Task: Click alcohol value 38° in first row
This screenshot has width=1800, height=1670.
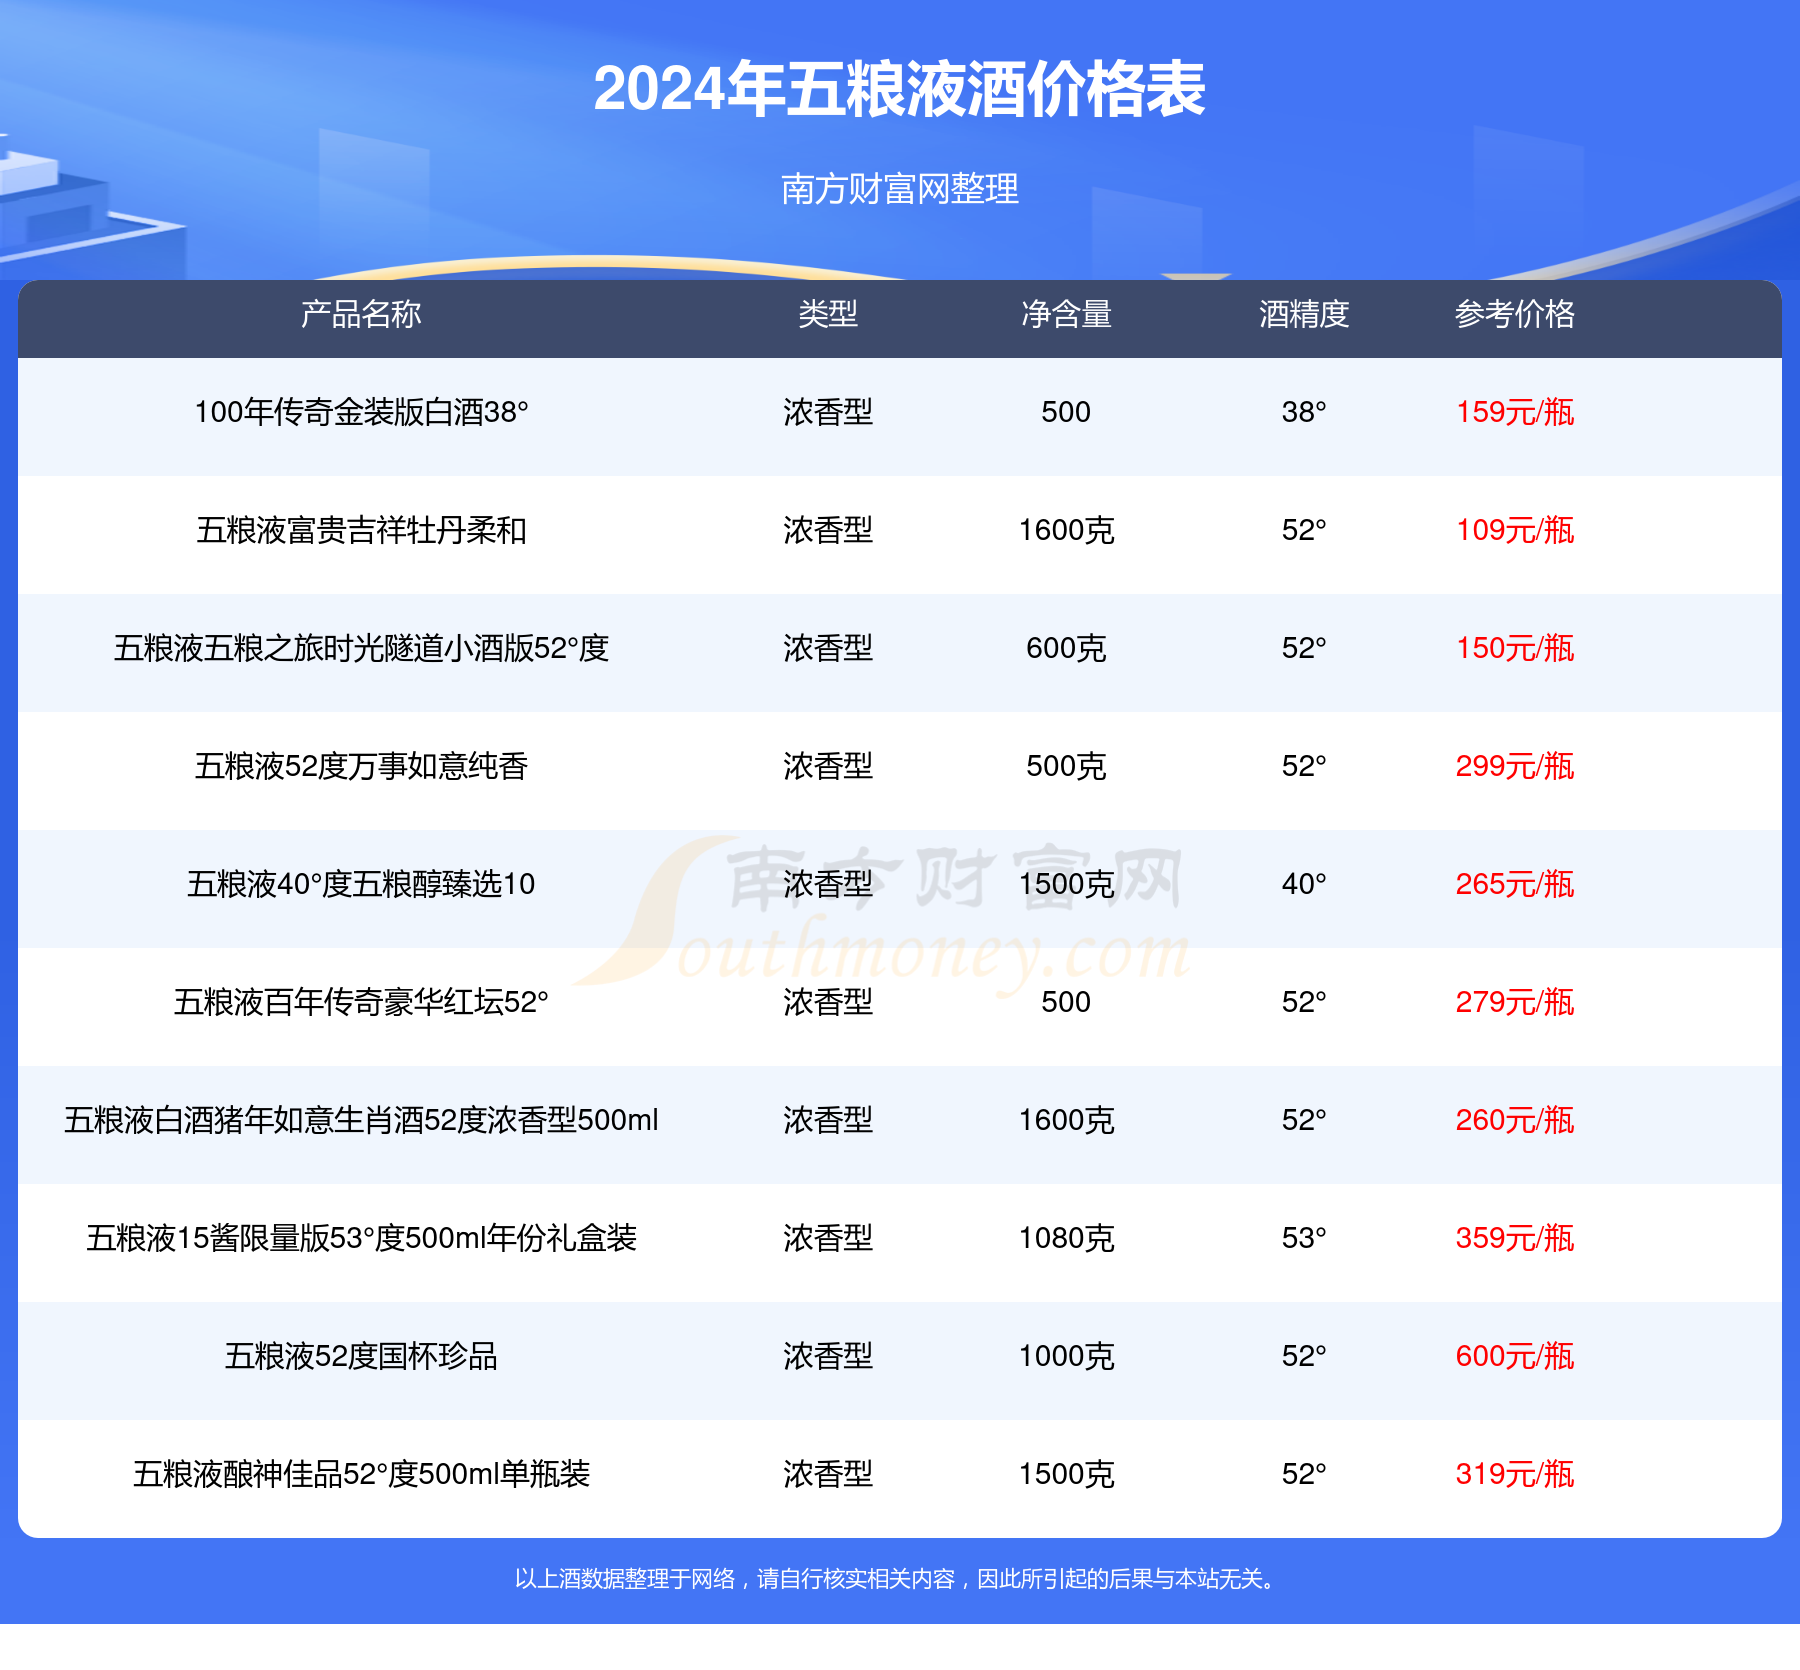Action: (x=1304, y=412)
